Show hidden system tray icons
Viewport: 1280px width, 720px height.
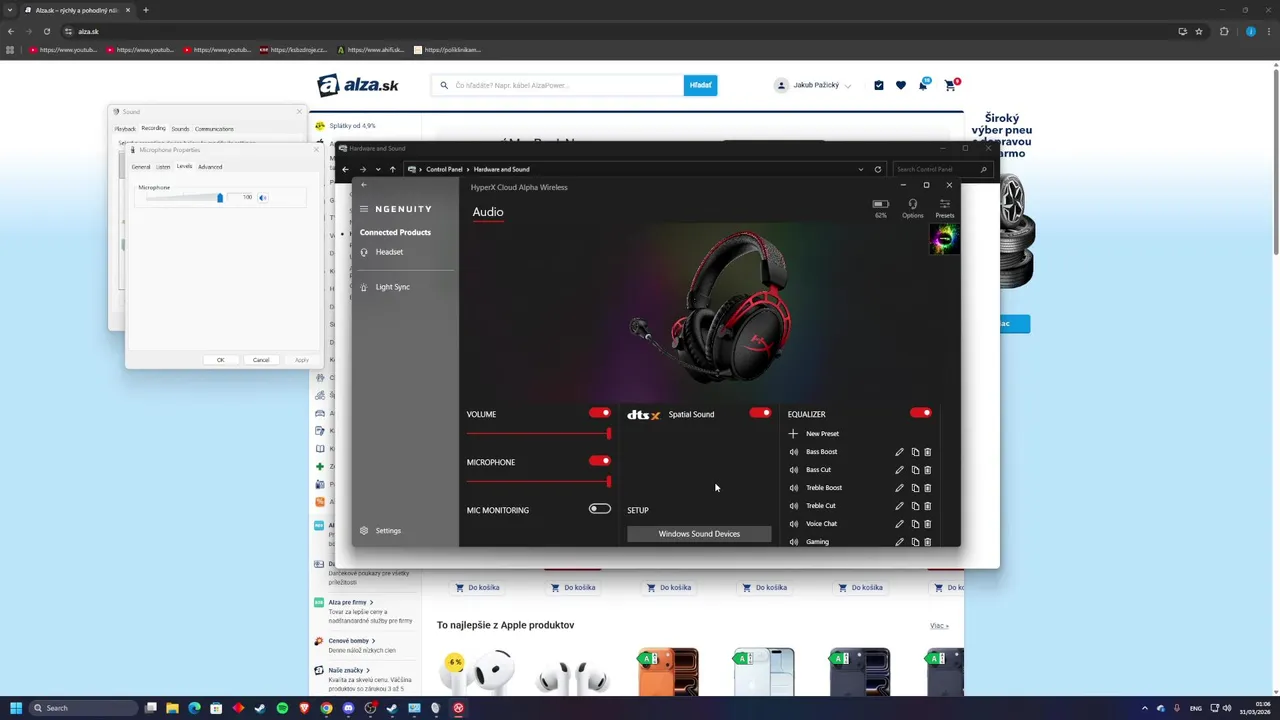[x=1145, y=708]
